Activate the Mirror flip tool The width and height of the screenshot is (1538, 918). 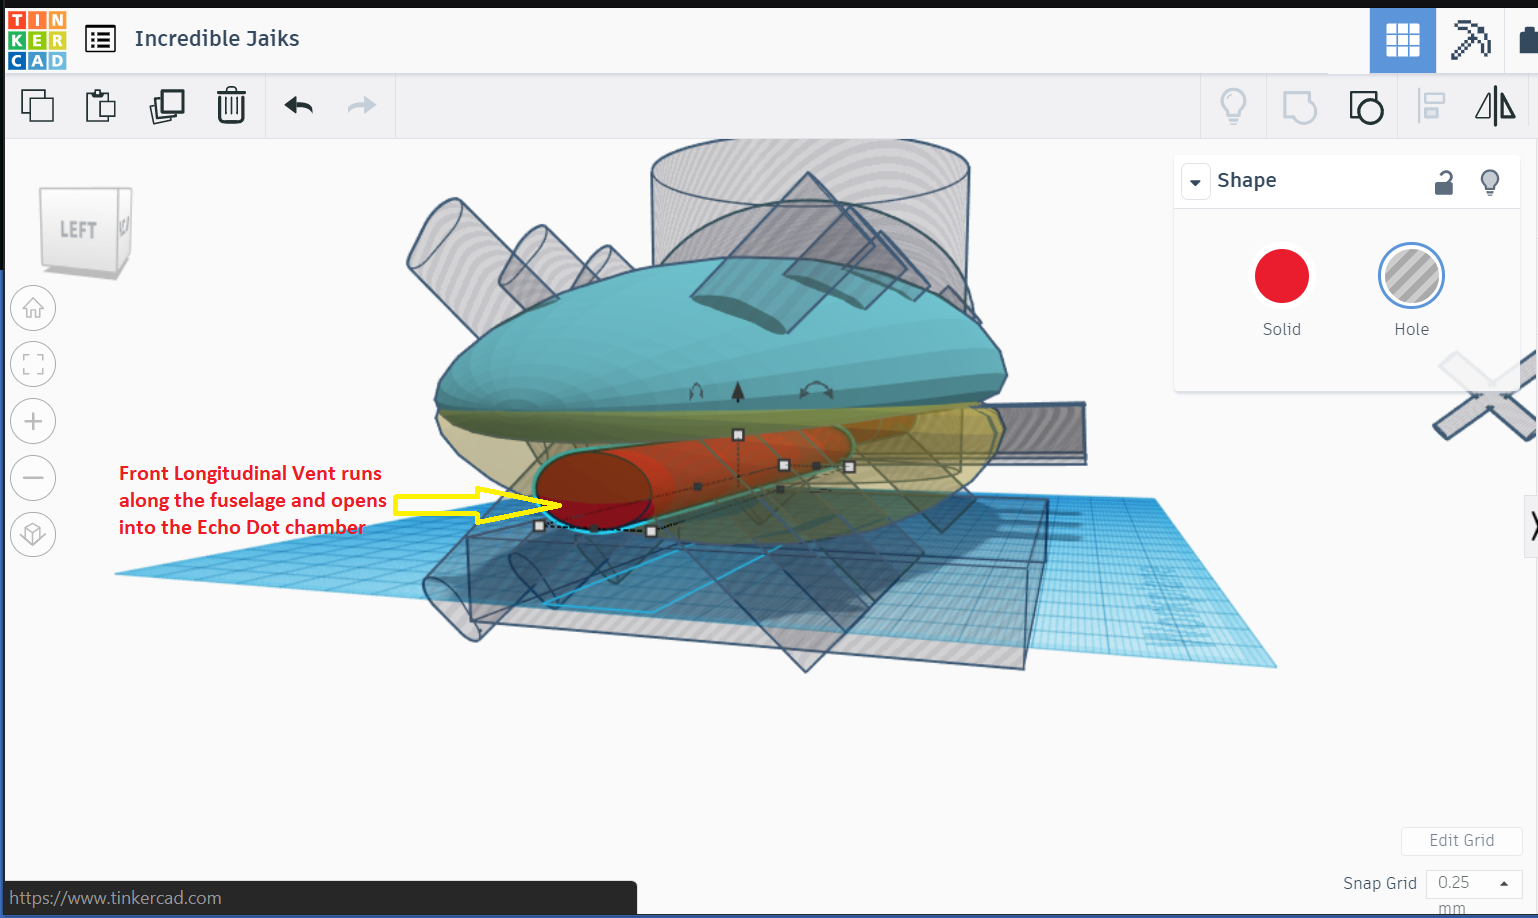(1495, 105)
